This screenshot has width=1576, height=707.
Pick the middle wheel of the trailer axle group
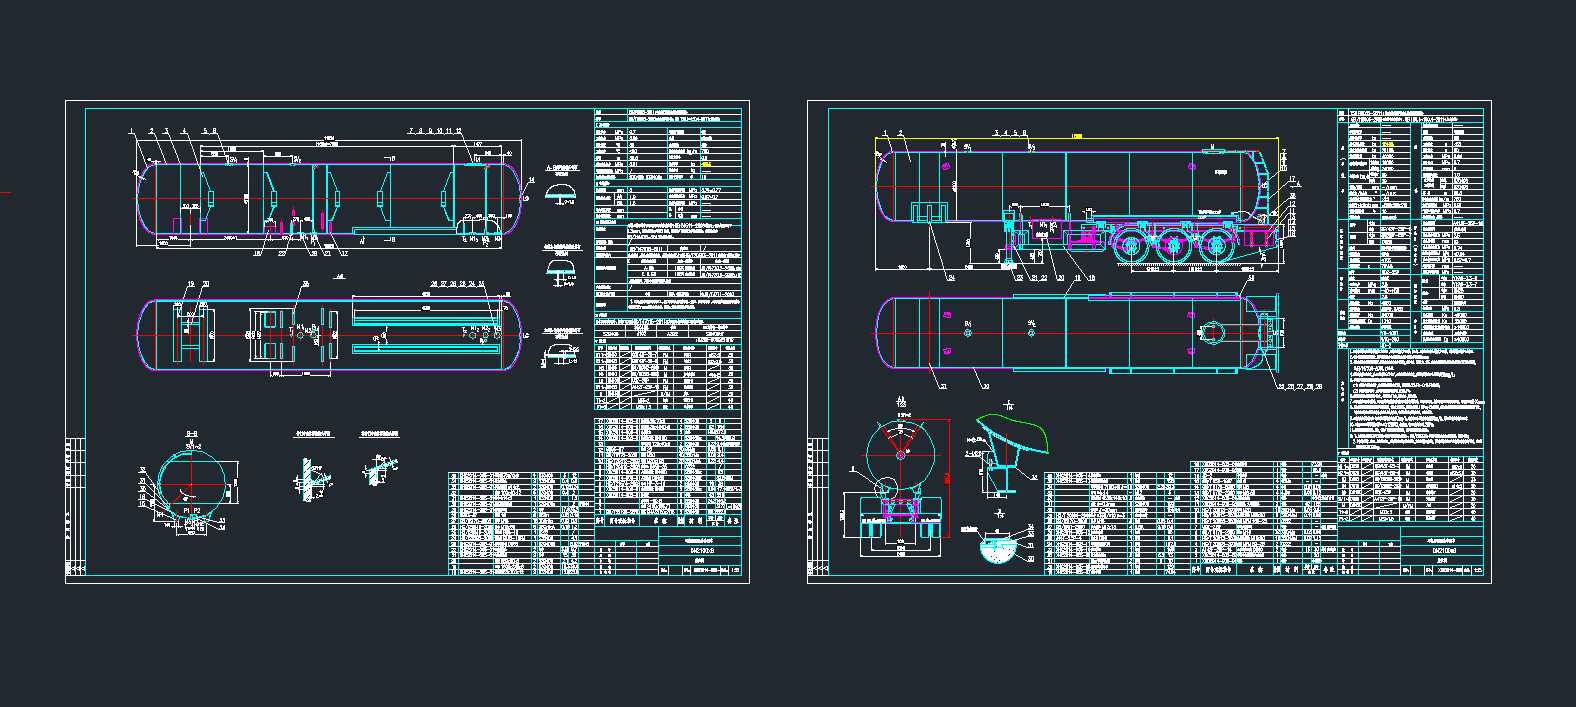(x=1172, y=245)
